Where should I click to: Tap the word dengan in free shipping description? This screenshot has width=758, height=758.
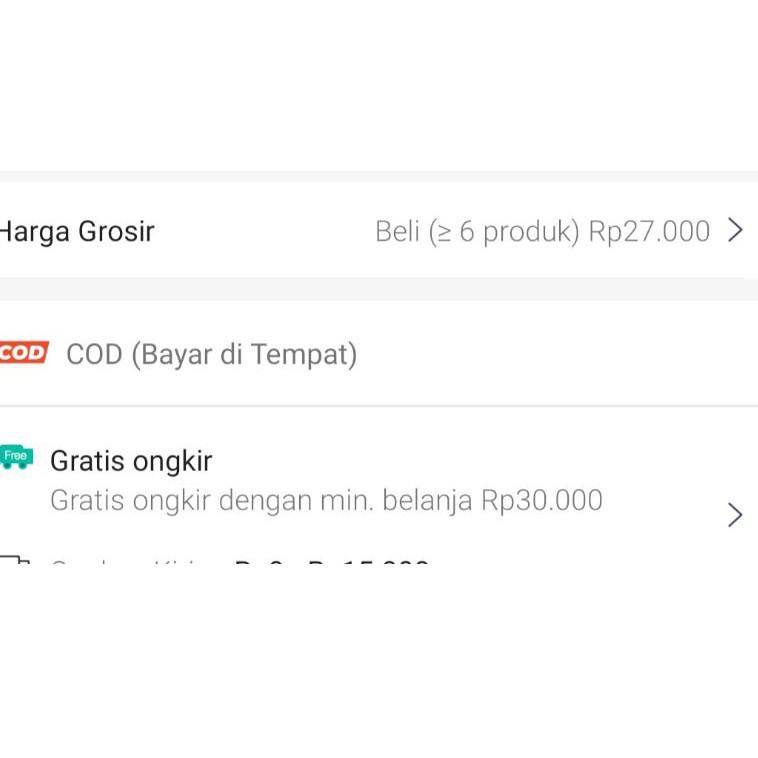click(x=265, y=501)
